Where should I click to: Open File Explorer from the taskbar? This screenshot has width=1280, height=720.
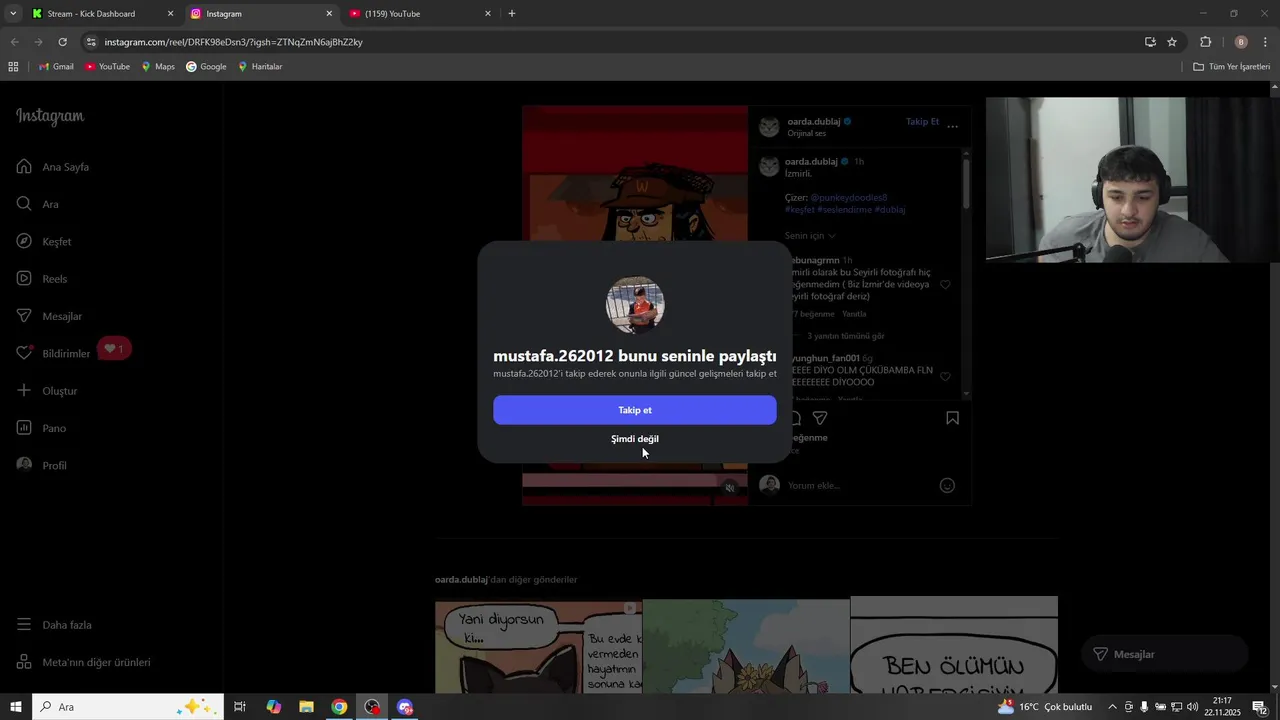(306, 707)
